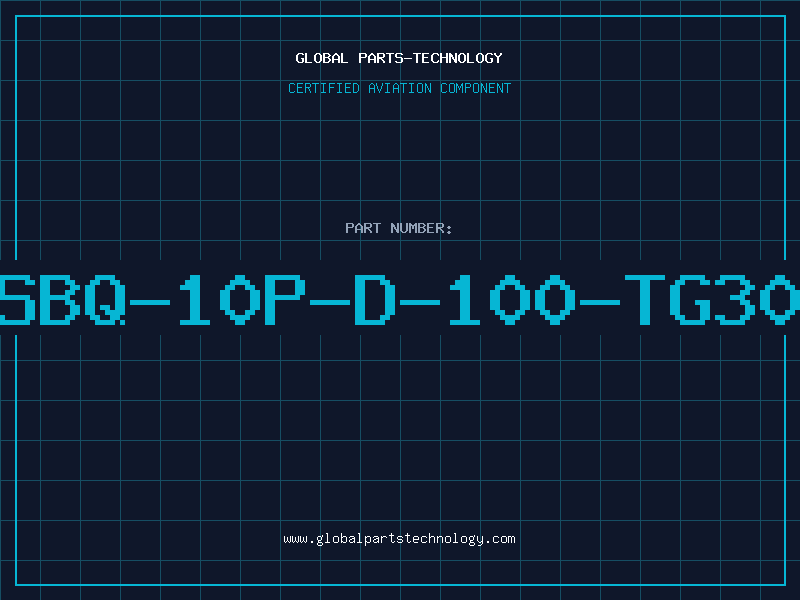Click the word COMPONENT in subtitle
Image resolution: width=800 pixels, height=600 pixels.
click(x=476, y=88)
